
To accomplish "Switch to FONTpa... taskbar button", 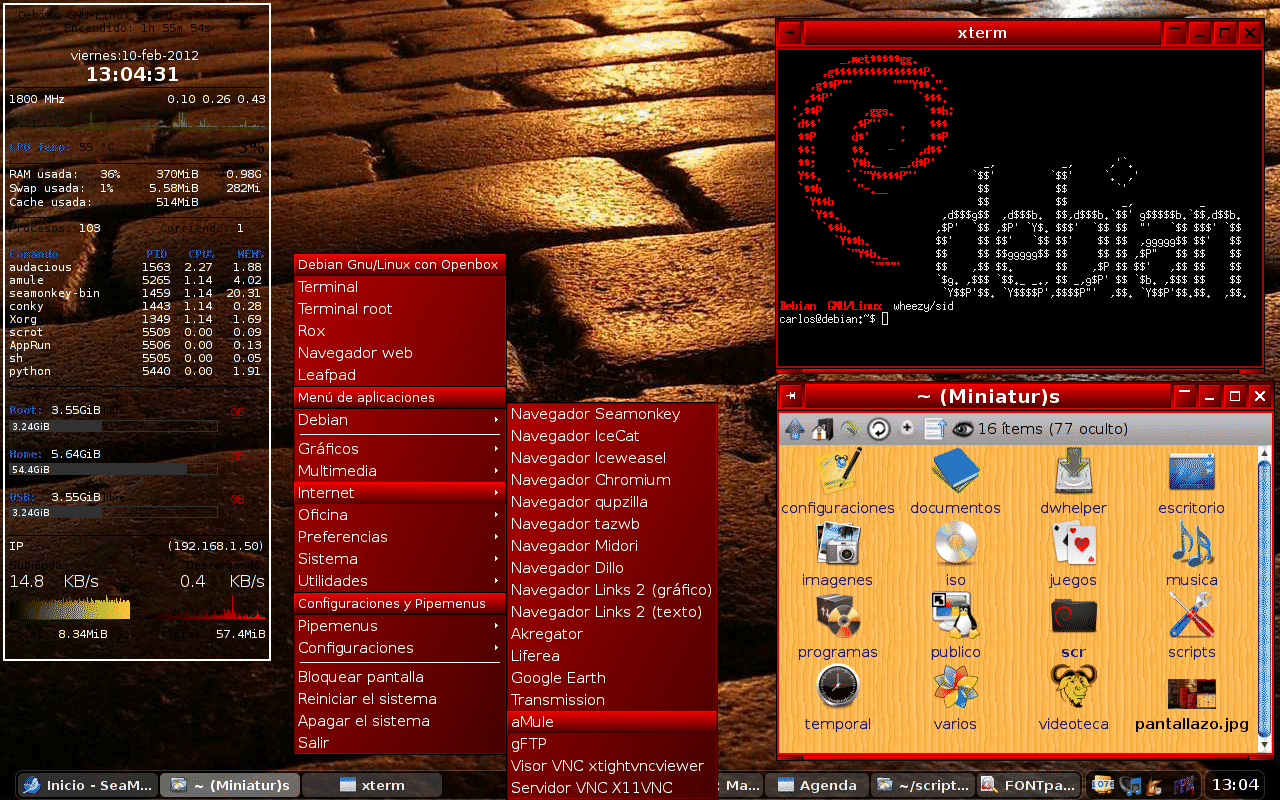I will (x=1027, y=785).
